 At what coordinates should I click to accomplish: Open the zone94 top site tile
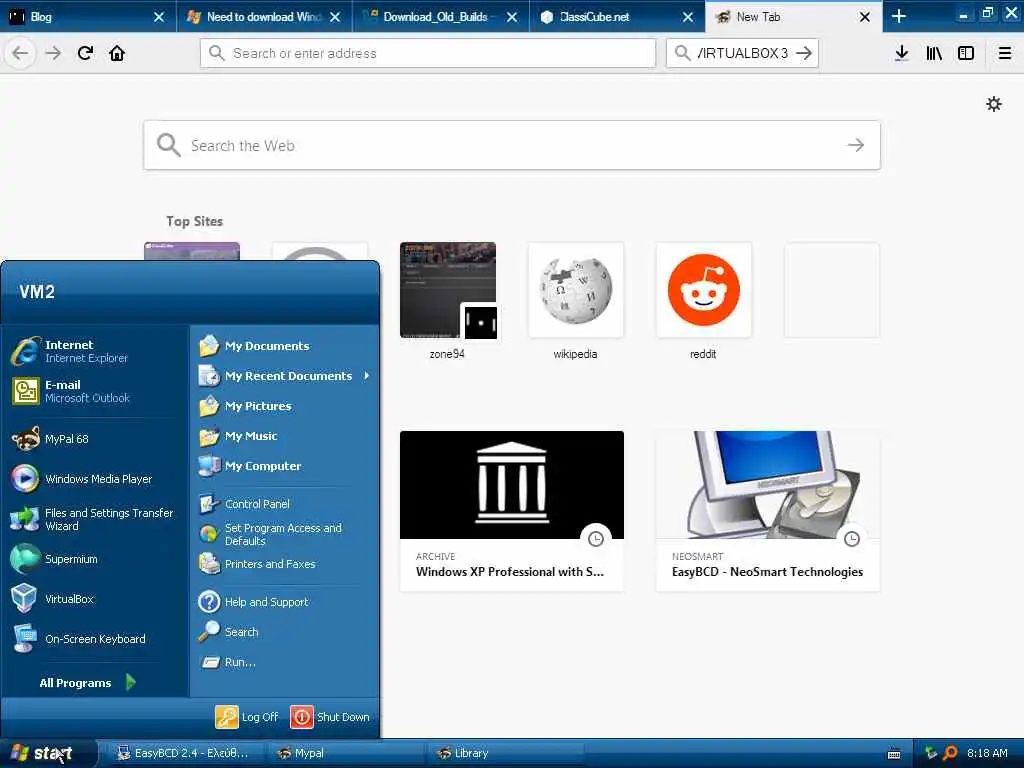447,301
